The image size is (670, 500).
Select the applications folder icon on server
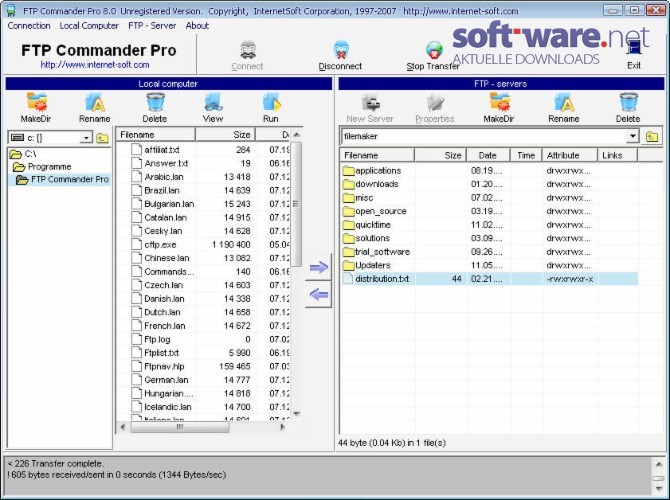coord(348,171)
